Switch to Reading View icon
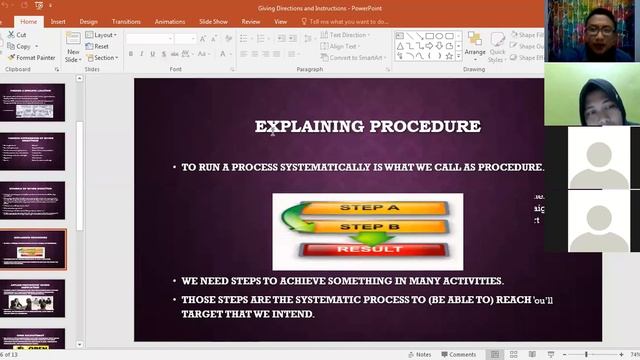 [x=532, y=354]
